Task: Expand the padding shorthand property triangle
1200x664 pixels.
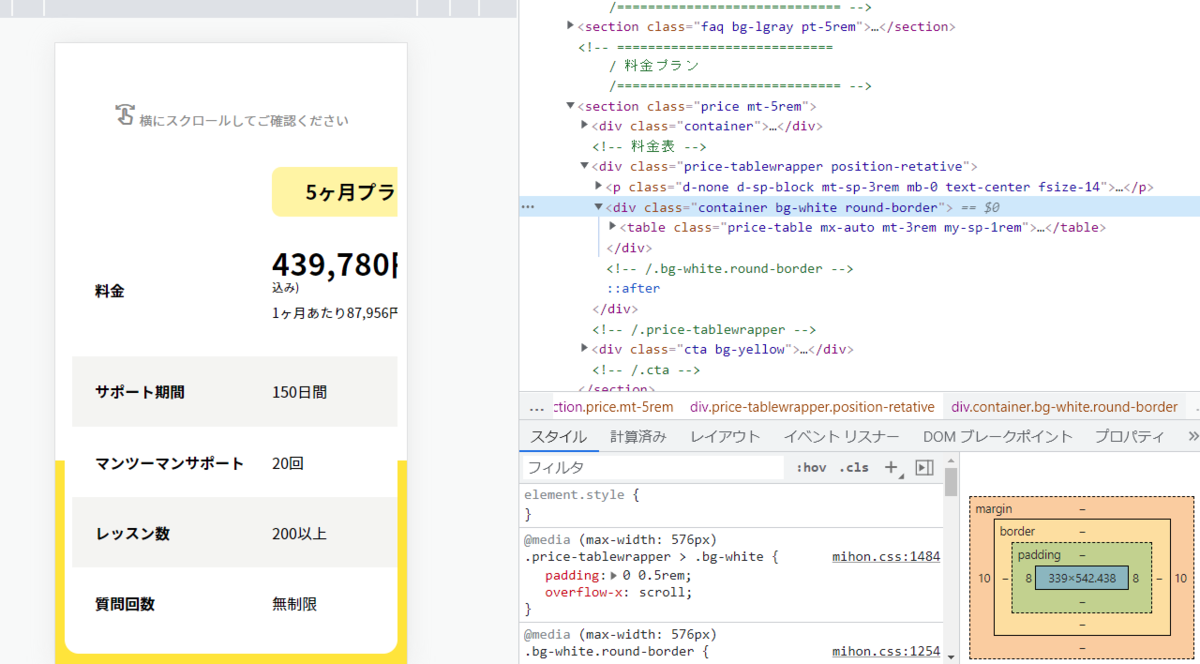Action: (614, 575)
